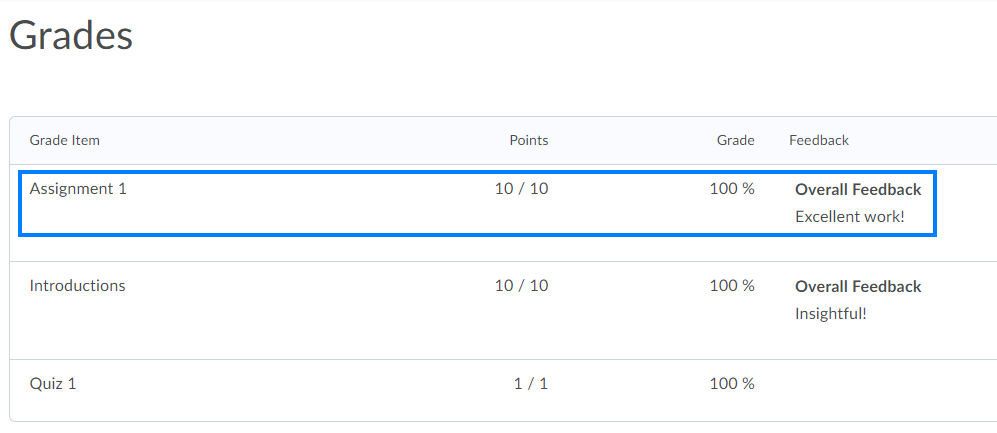Click Overall Feedback label in Assignment 1 row

(x=858, y=189)
